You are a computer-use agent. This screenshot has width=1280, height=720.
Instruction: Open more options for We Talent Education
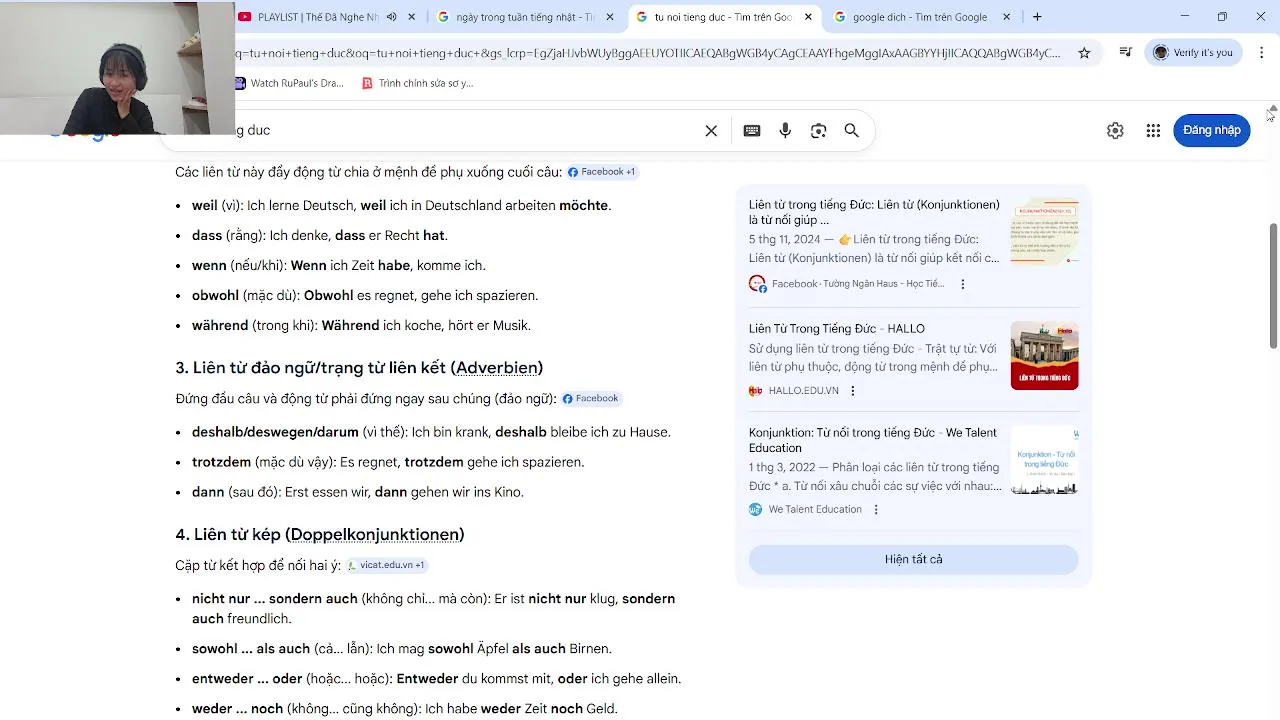[876, 510]
